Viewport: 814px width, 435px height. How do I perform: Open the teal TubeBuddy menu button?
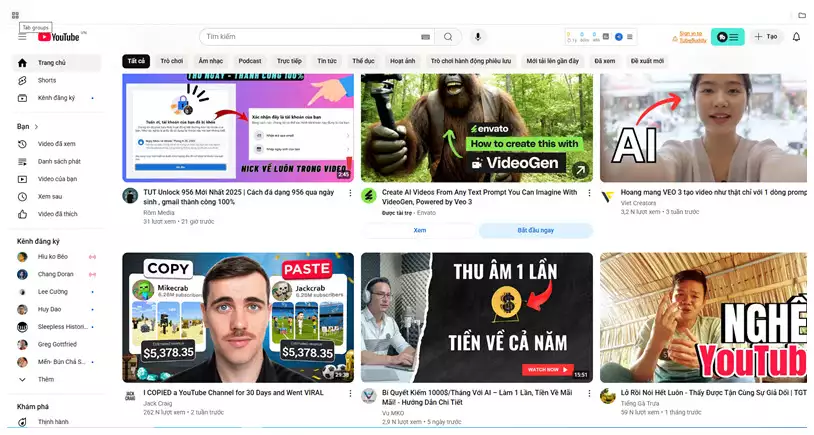pos(727,37)
